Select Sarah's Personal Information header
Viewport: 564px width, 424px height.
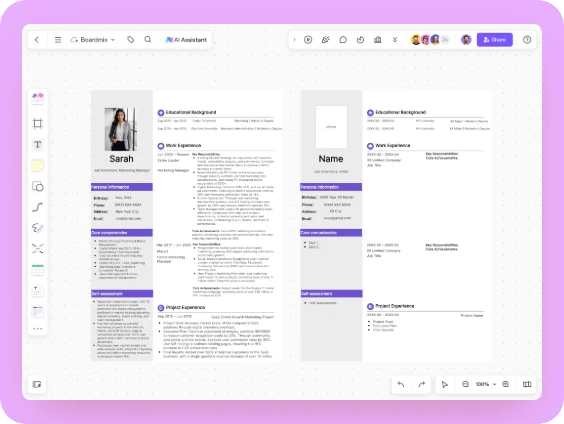(122, 187)
